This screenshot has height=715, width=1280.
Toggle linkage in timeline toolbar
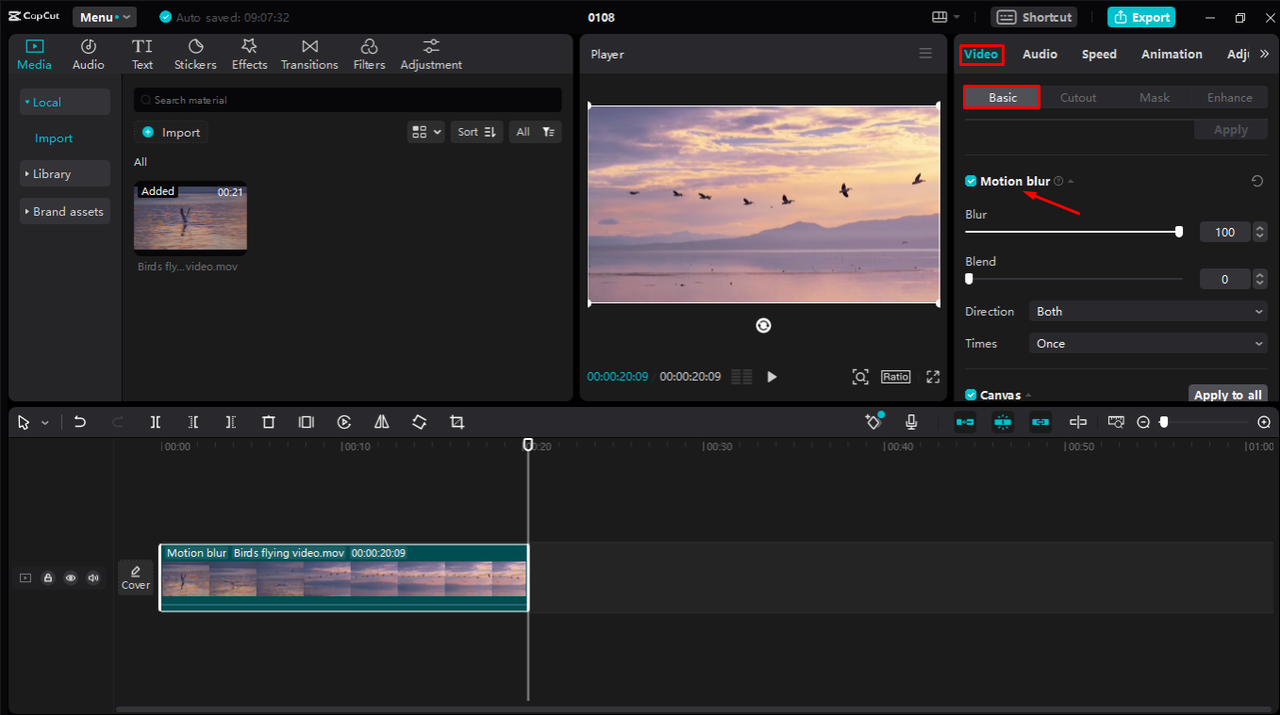(x=1040, y=423)
